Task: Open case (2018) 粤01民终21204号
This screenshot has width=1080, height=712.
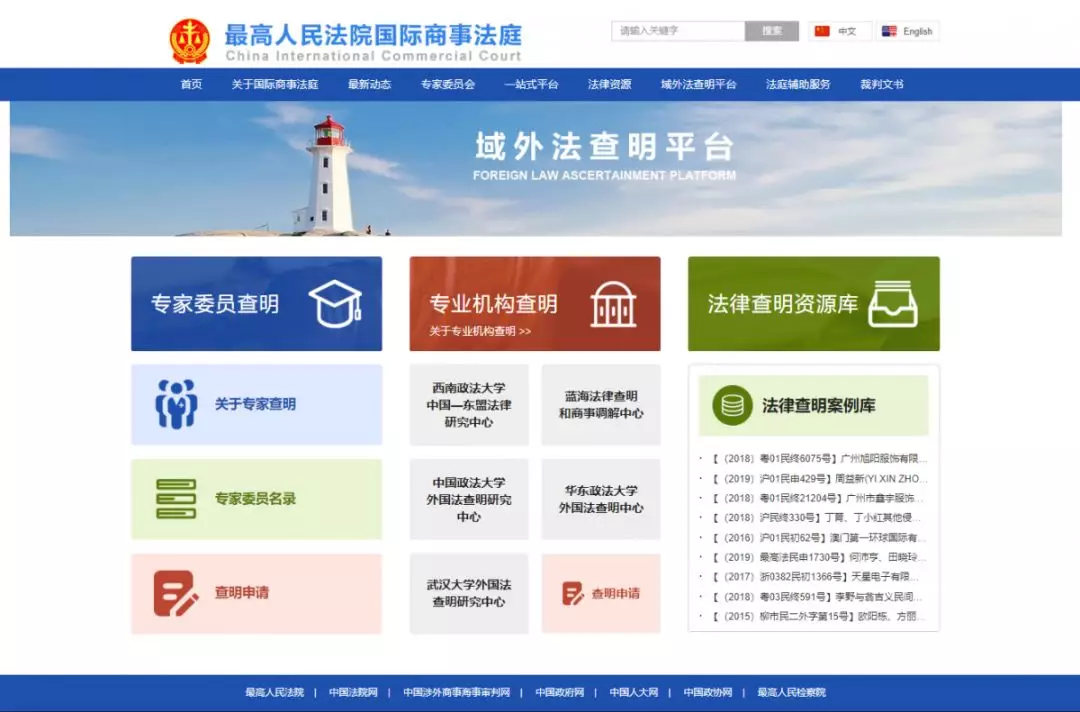Action: [820, 498]
